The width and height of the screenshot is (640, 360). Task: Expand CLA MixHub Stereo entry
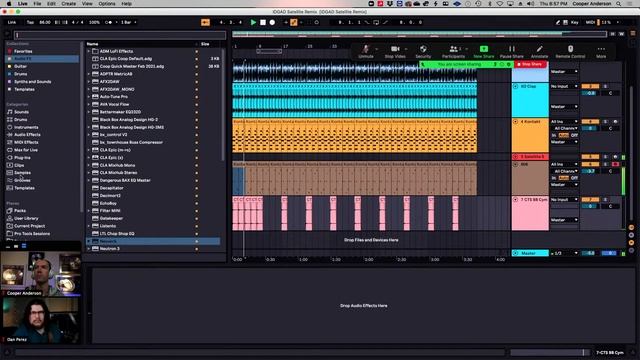(x=89, y=173)
